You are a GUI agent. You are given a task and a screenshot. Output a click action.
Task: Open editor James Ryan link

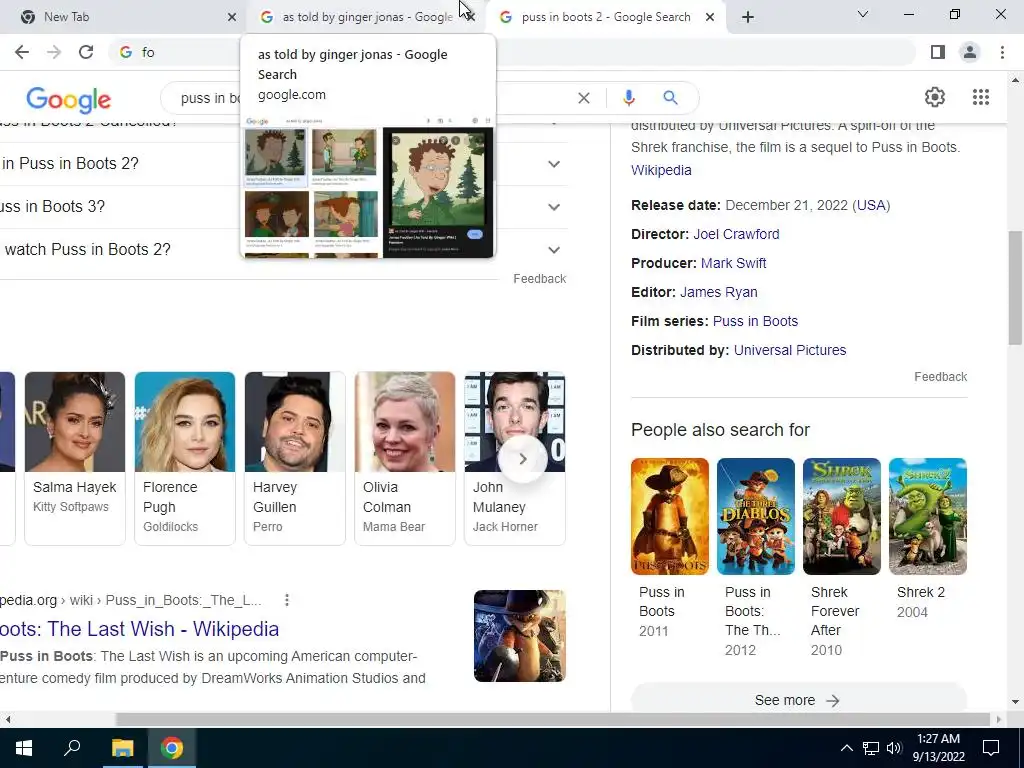pos(718,292)
